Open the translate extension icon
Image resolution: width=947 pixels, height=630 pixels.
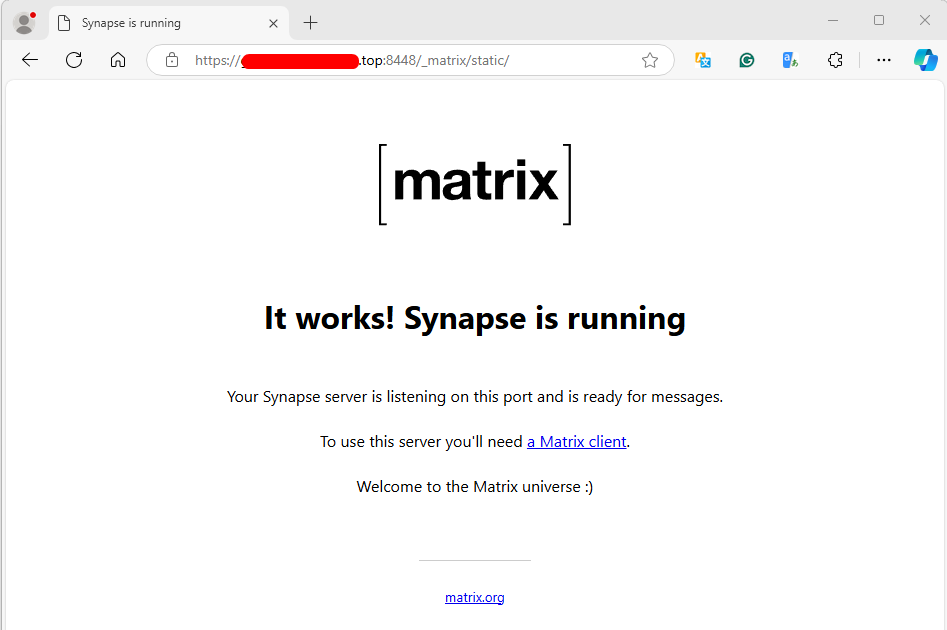coord(703,60)
